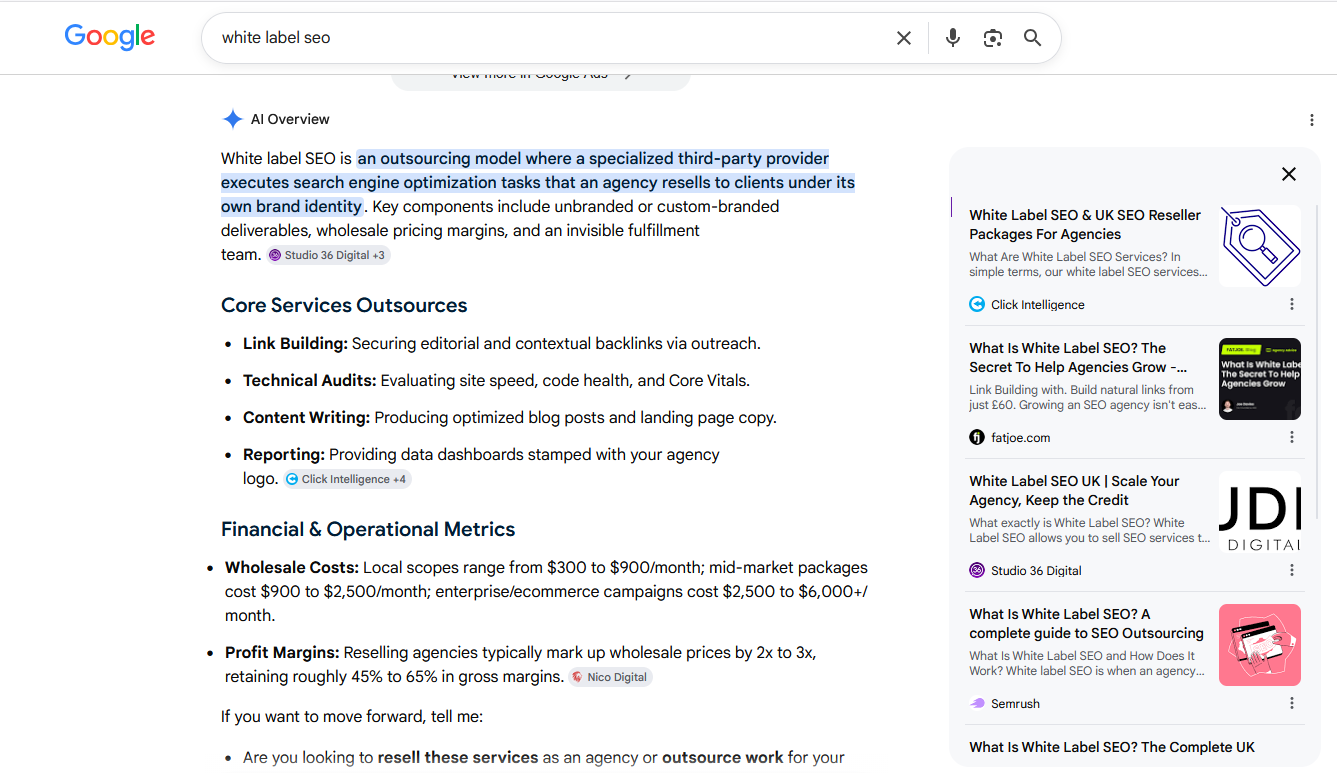Click the fatjoe dark blog thumbnail
The width and height of the screenshot is (1337, 773).
pyautogui.click(x=1260, y=379)
